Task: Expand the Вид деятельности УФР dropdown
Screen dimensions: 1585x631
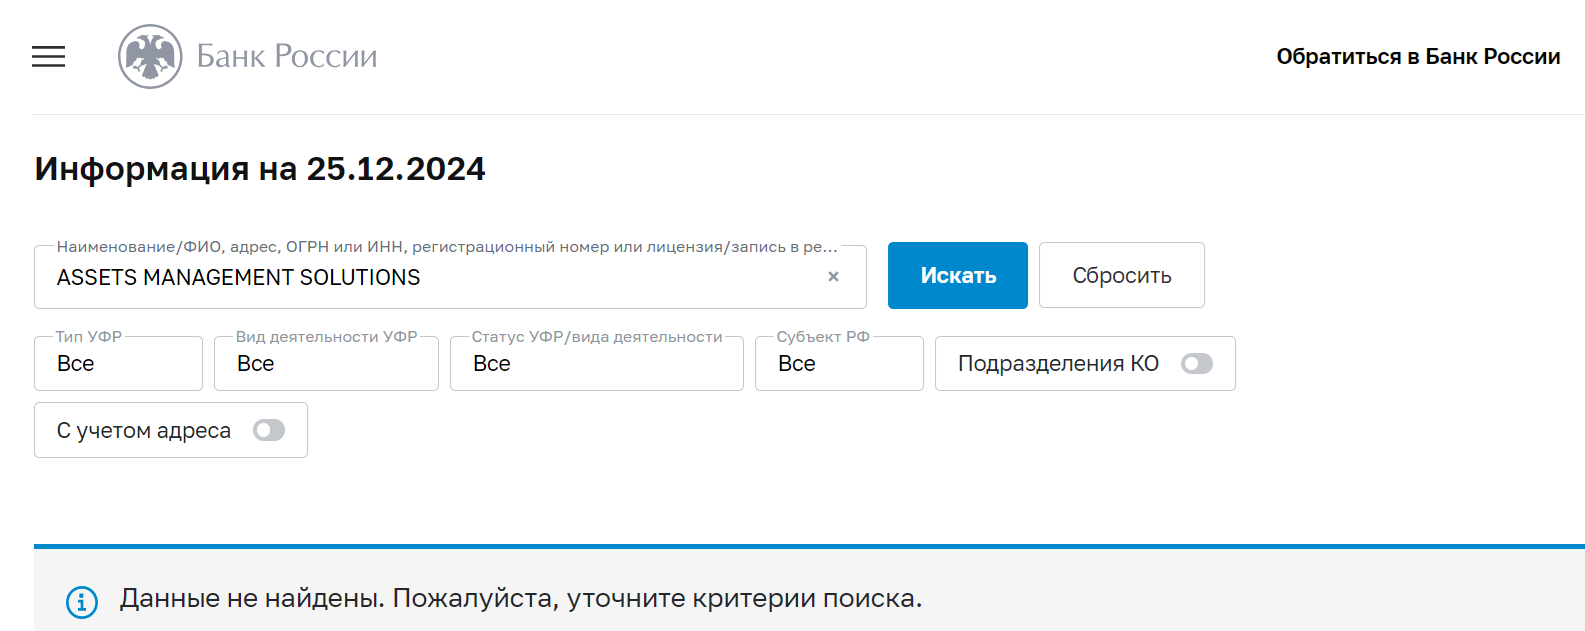Action: (x=326, y=363)
